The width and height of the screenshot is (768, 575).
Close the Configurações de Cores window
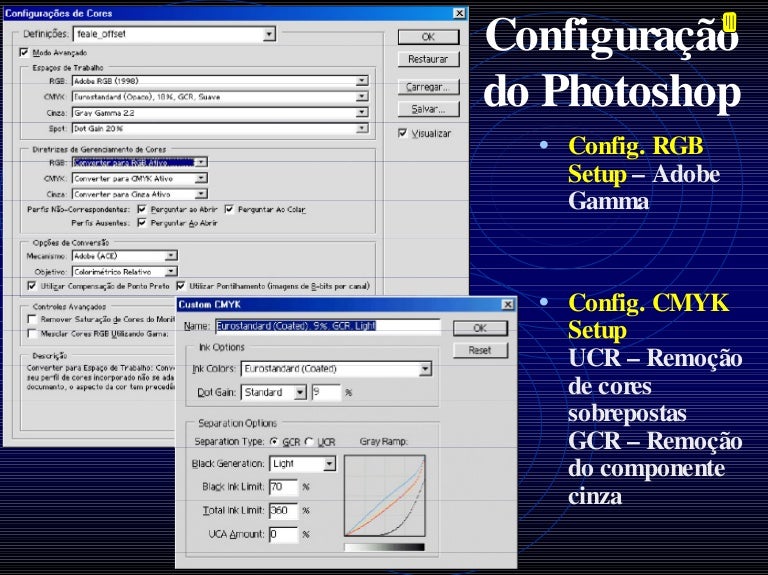pos(458,13)
